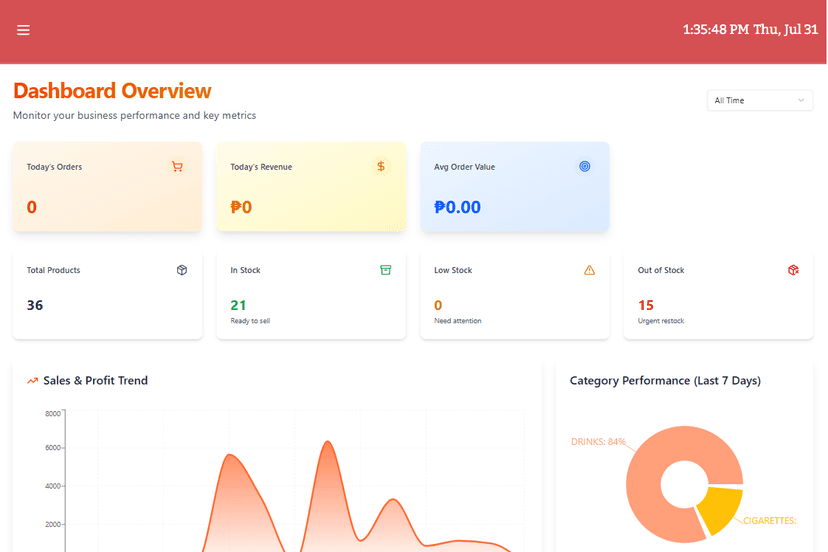Click the chevron arrow in the All Time selector
828x552 pixels.
tap(801, 100)
